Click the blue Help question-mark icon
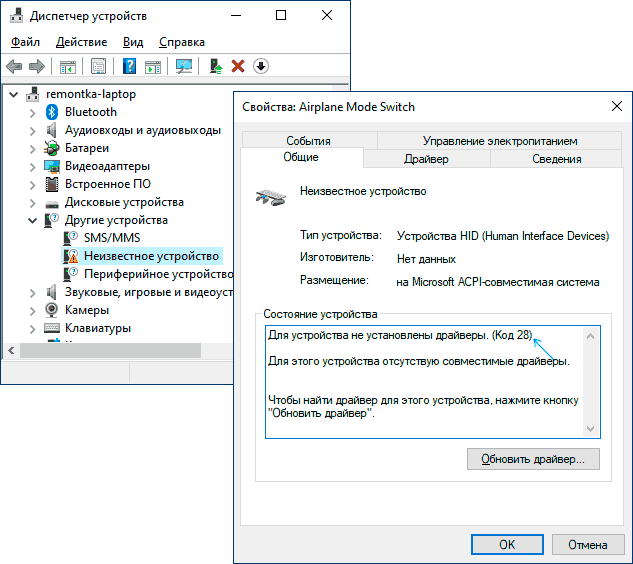Image resolution: width=633 pixels, height=564 pixels. pyautogui.click(x=129, y=66)
